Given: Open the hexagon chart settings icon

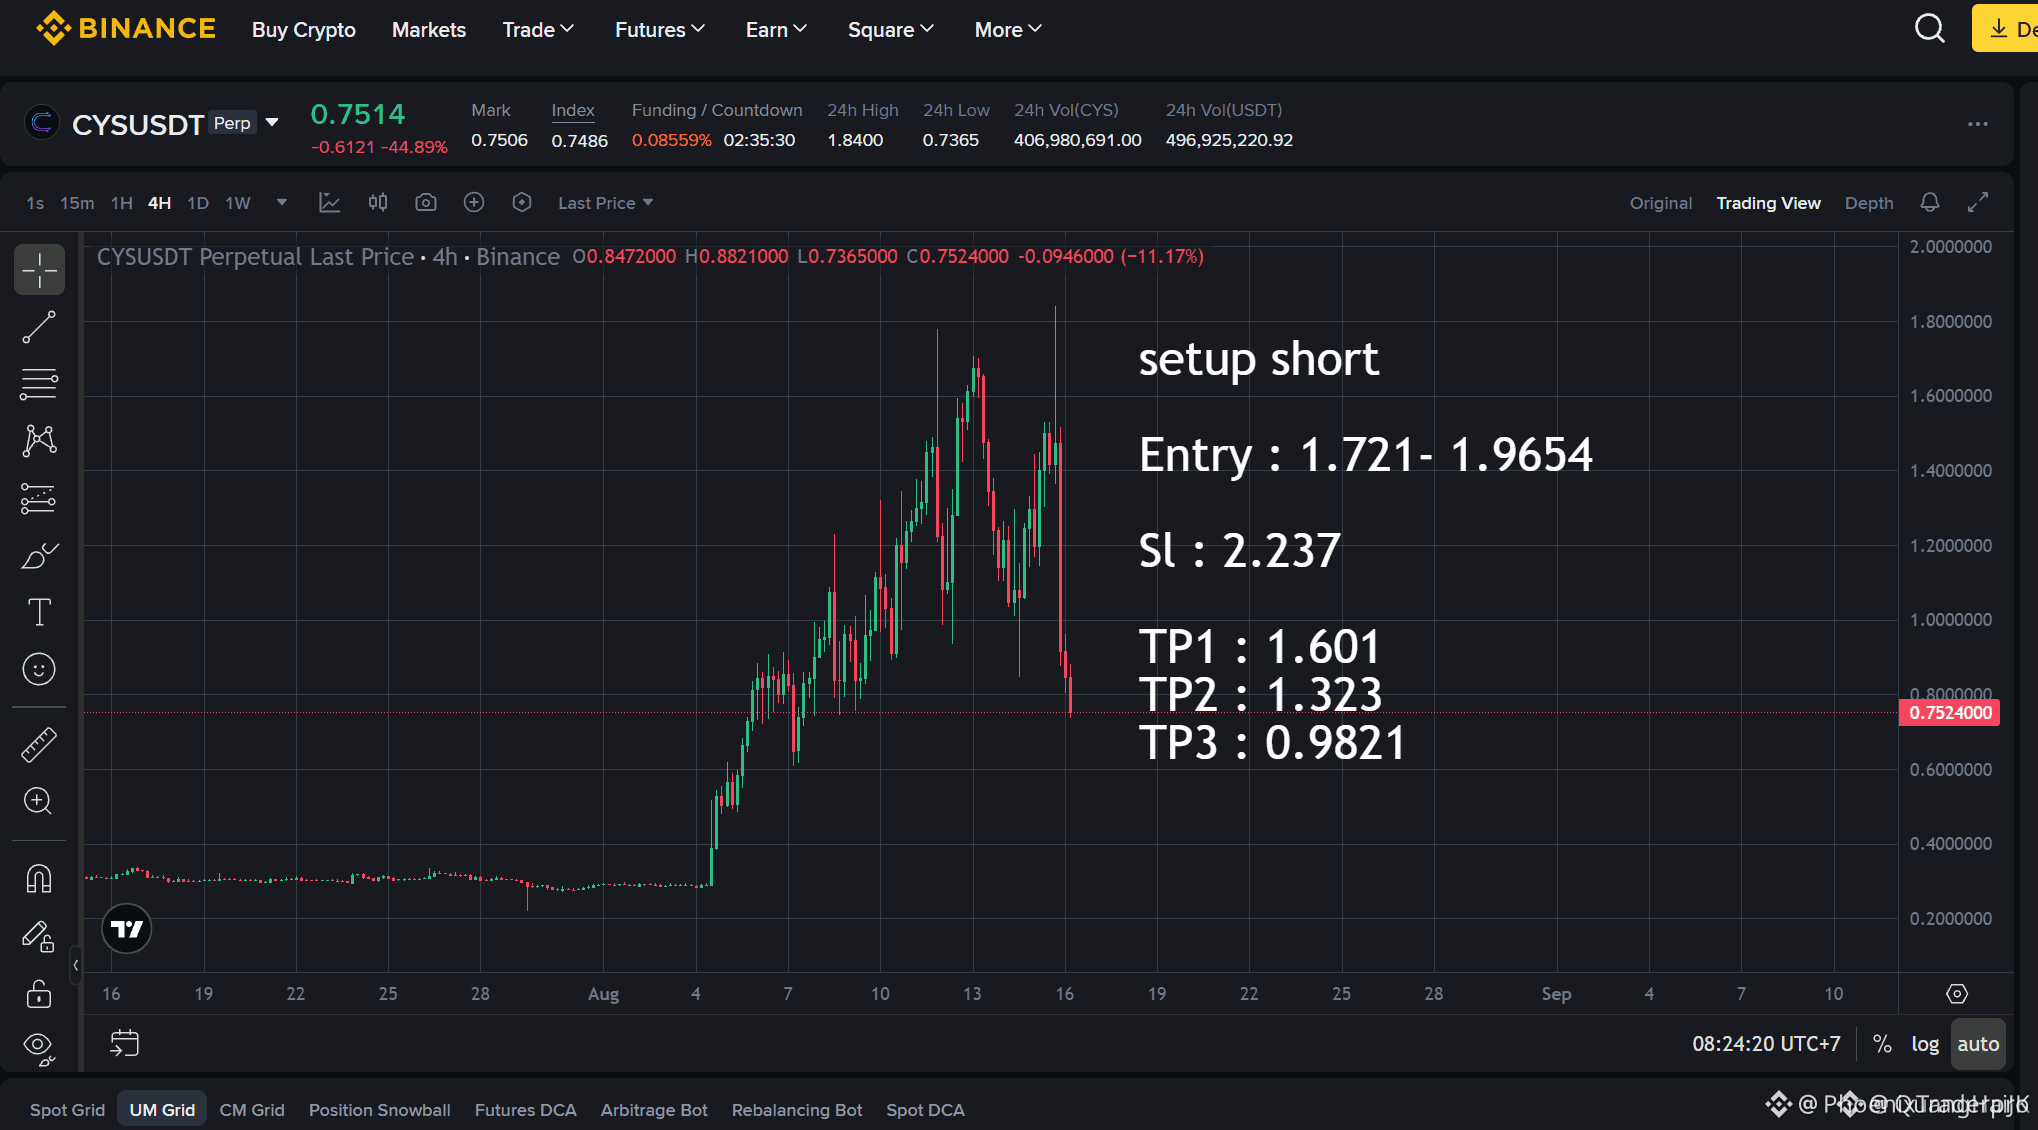Looking at the screenshot, I should pos(522,203).
